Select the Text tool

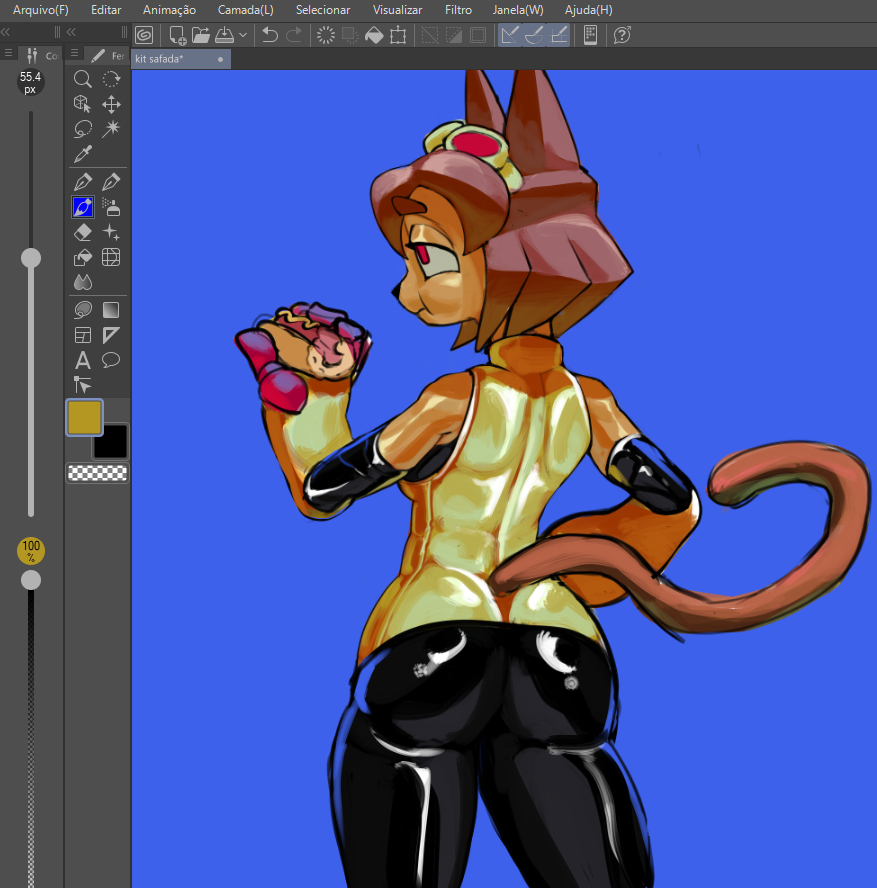(83, 360)
